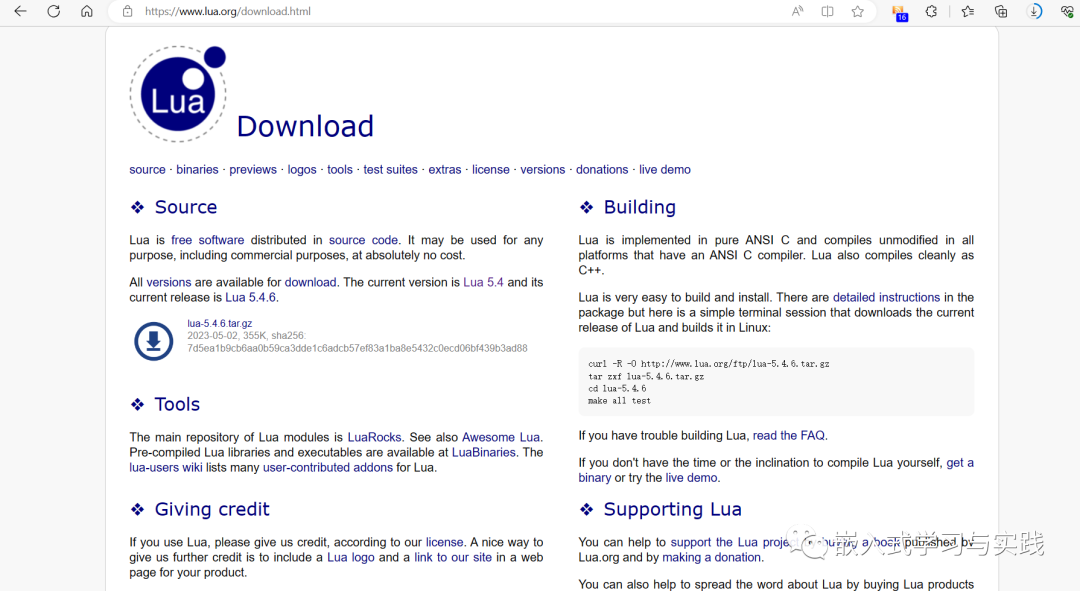This screenshot has width=1080, height=591.
Task: Visit the LuaBinaries link
Action: coord(484,452)
